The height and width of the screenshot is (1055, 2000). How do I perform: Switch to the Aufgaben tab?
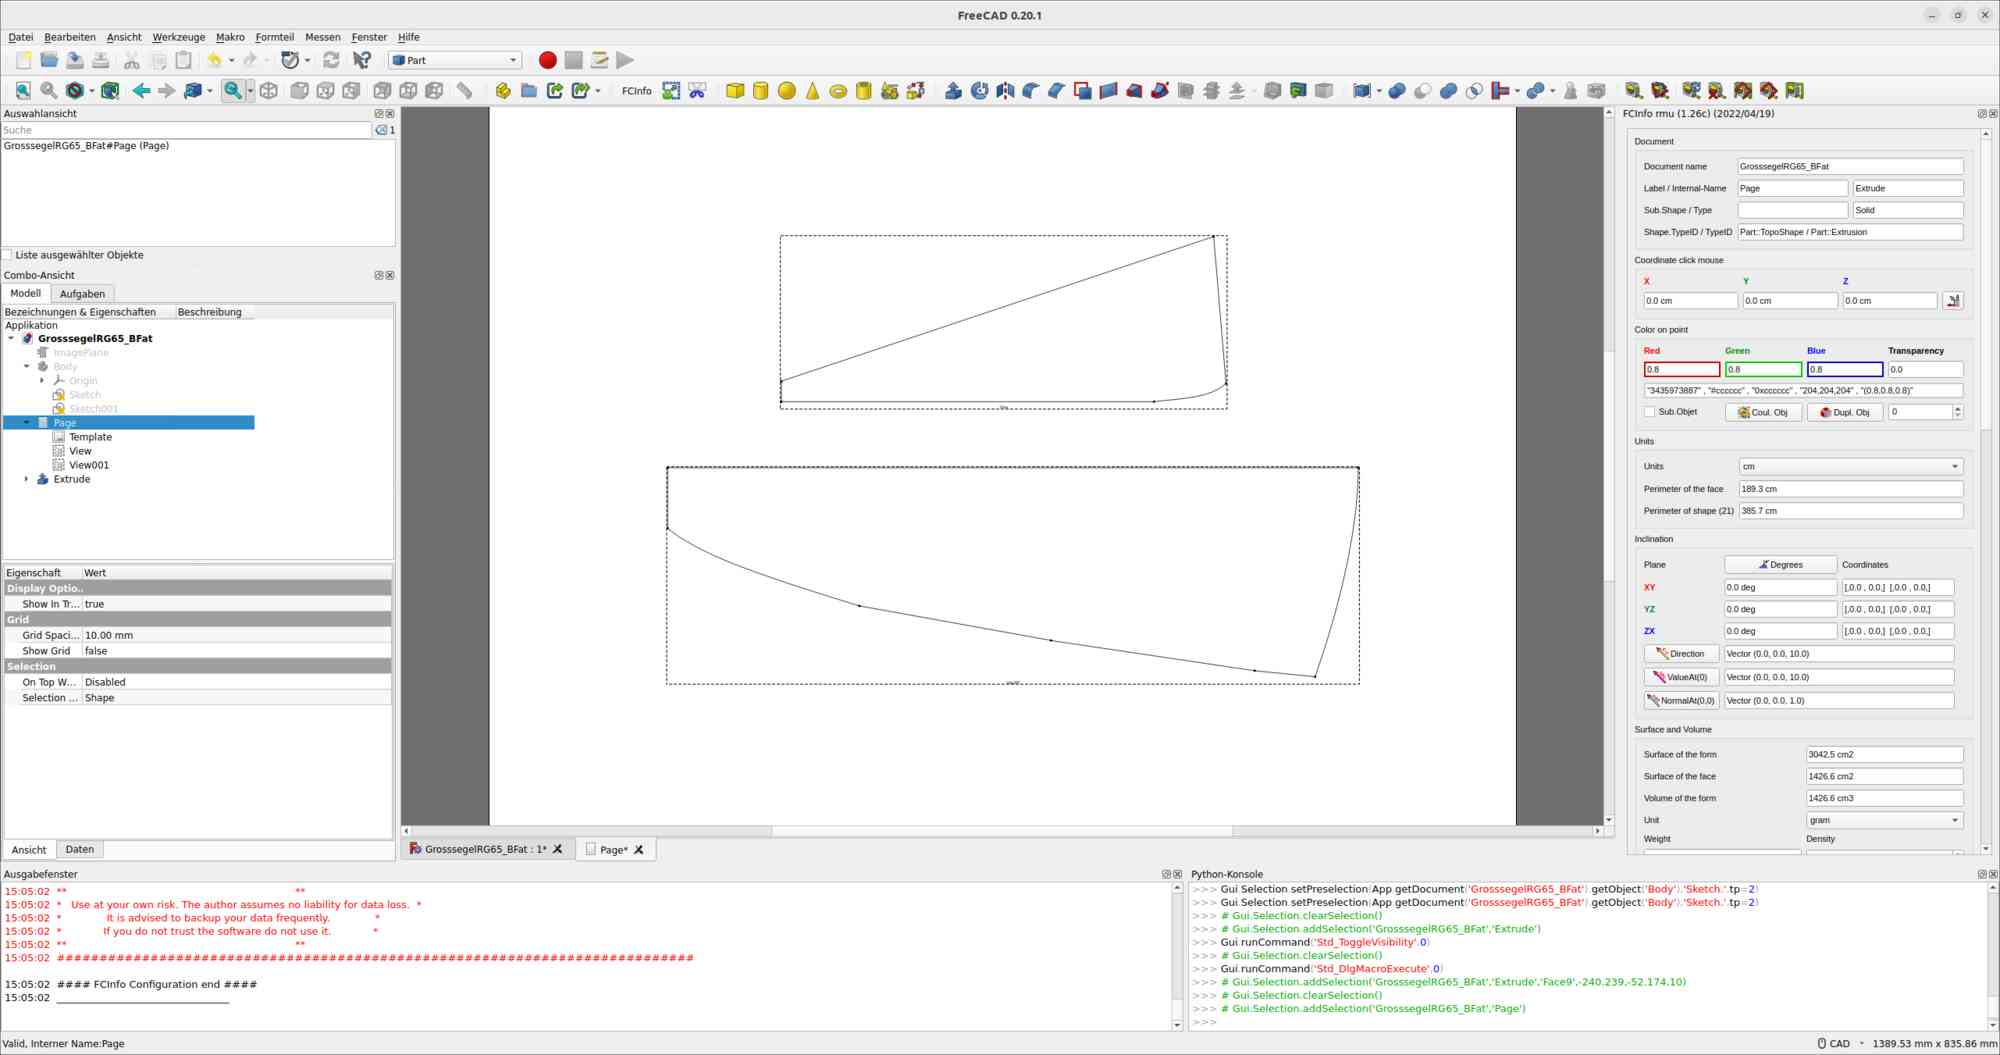coord(82,294)
